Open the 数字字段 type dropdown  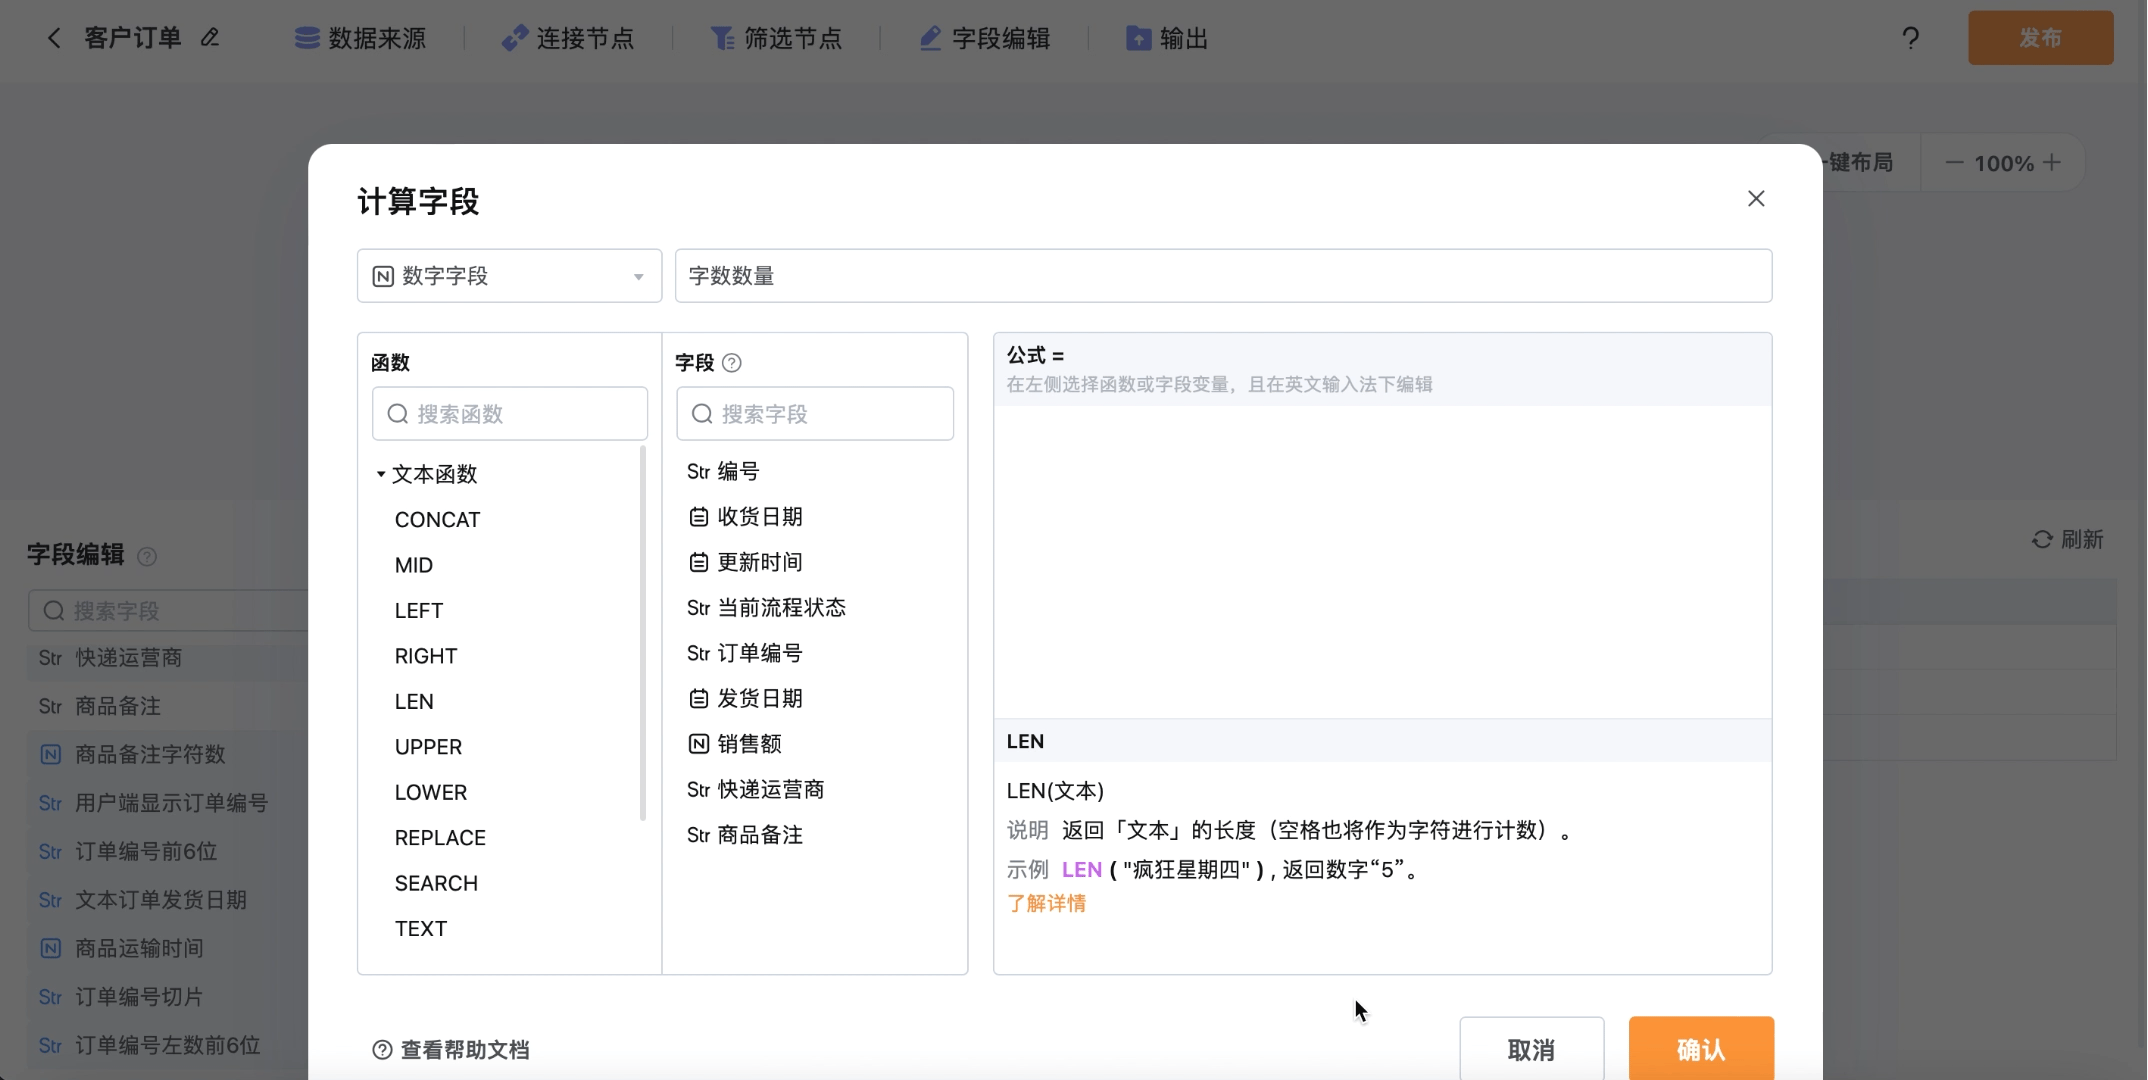pyautogui.click(x=509, y=276)
